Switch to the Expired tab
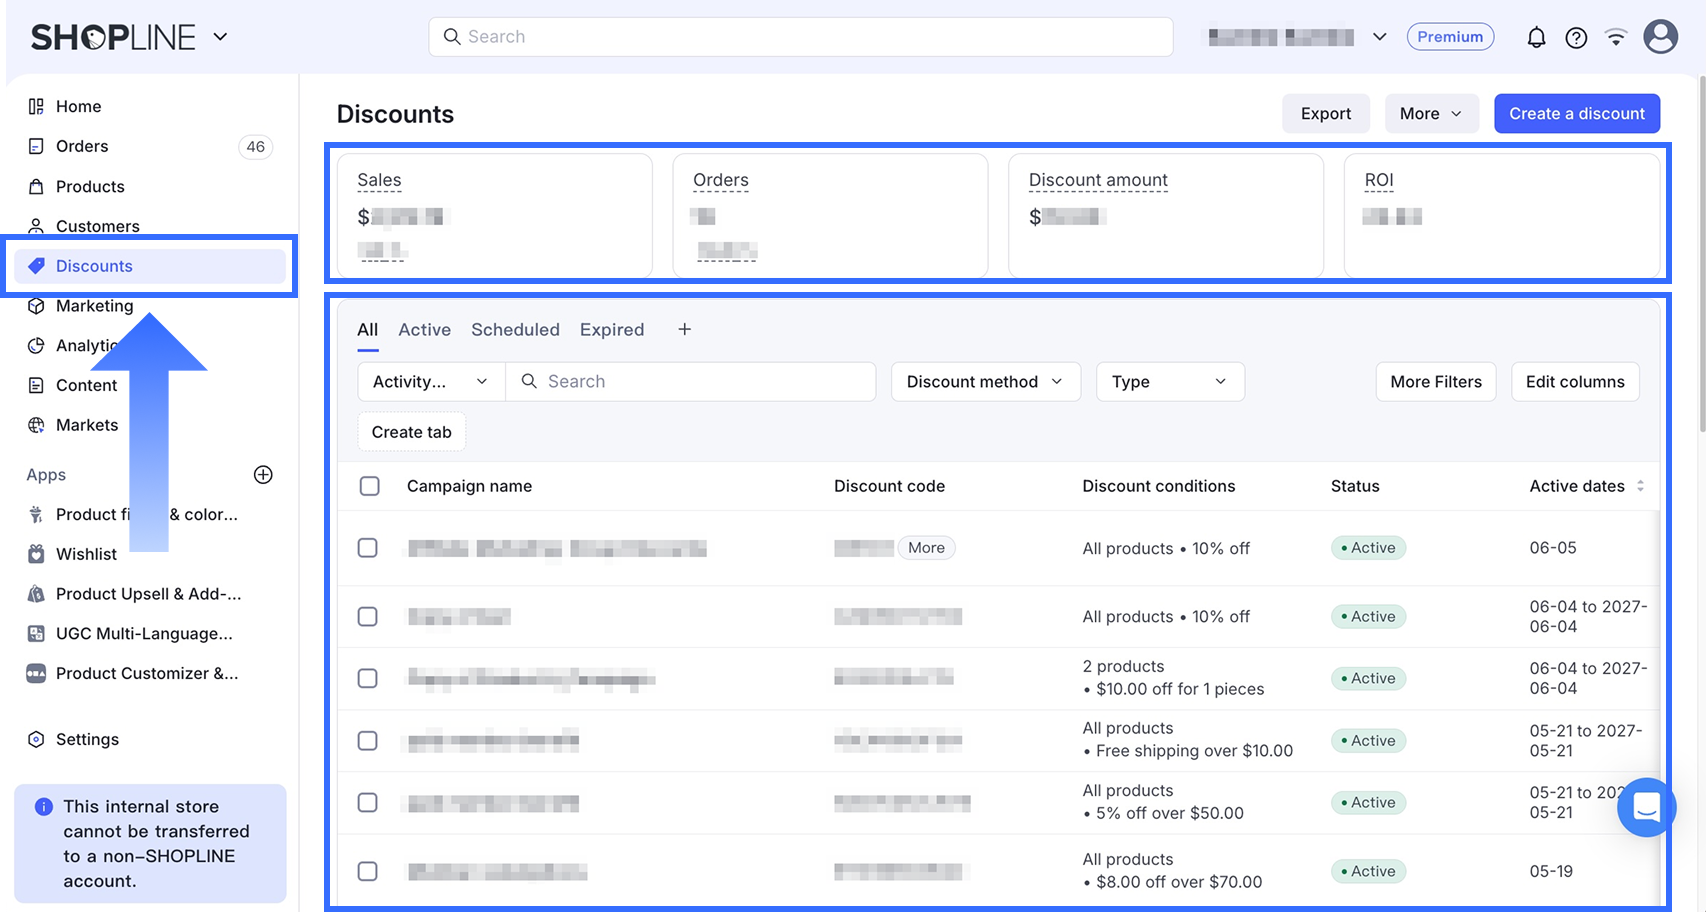This screenshot has height=912, width=1706. pos(612,330)
